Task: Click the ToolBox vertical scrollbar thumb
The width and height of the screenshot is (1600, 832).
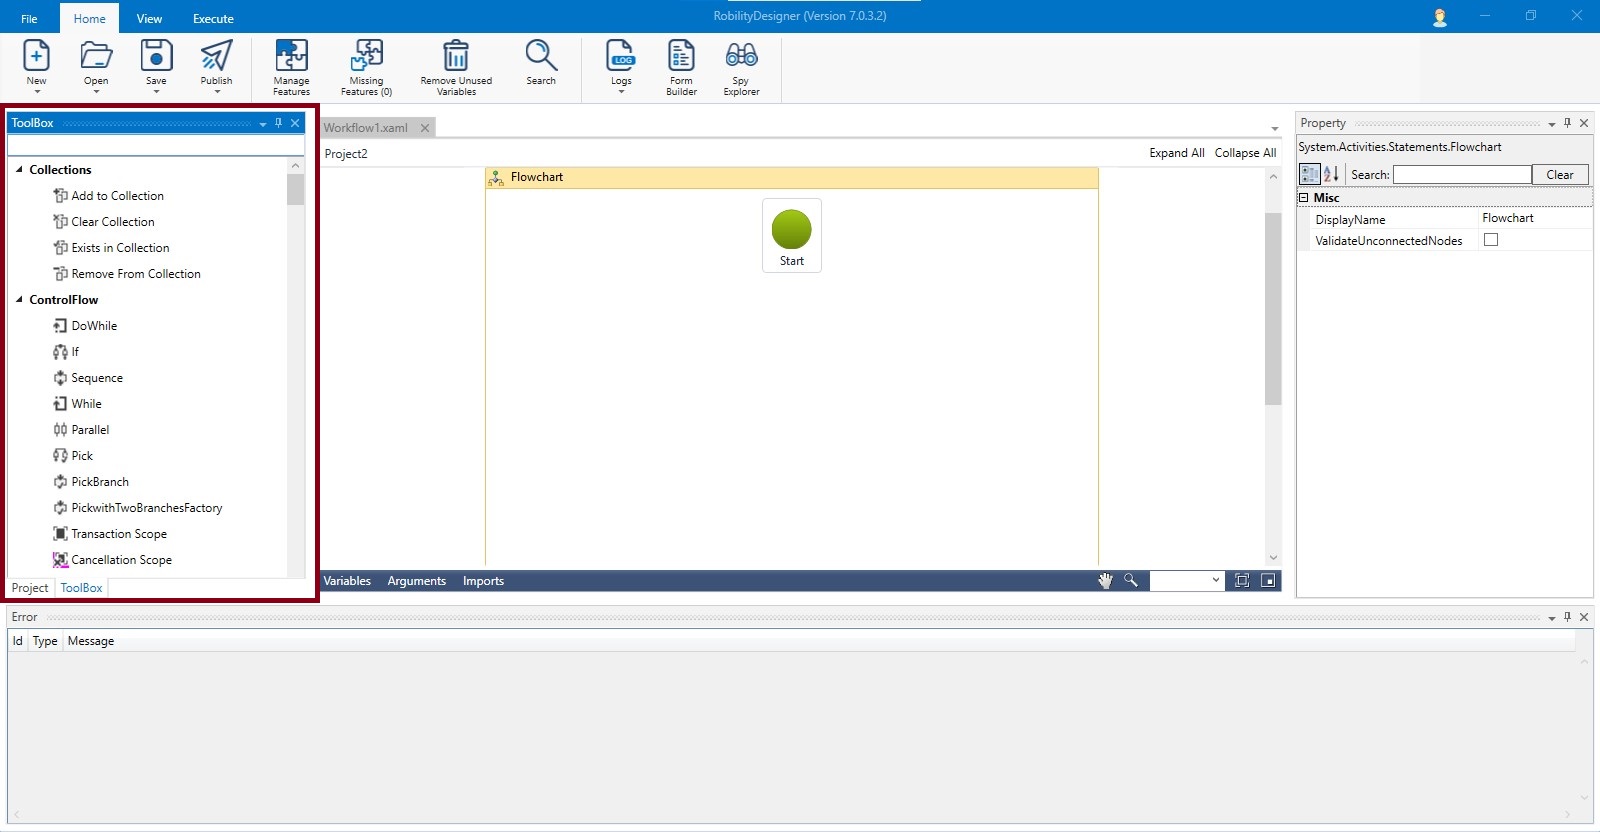Action: 295,190
